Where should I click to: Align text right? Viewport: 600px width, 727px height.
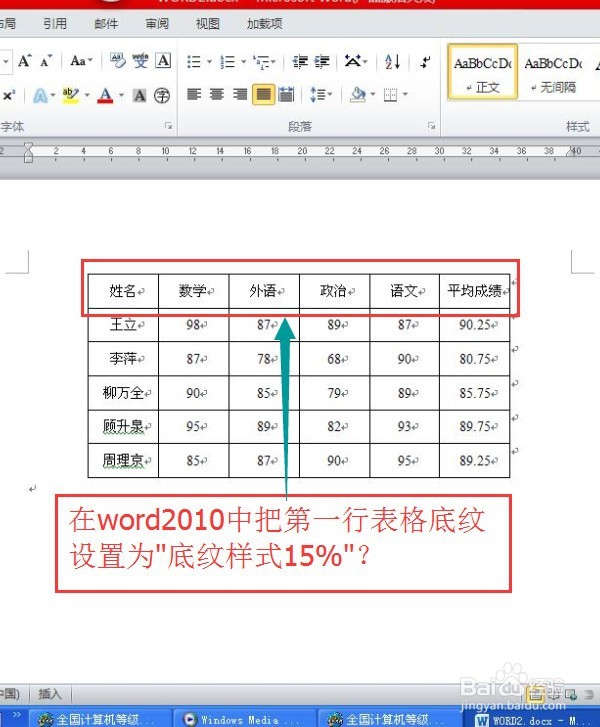pyautogui.click(x=240, y=95)
